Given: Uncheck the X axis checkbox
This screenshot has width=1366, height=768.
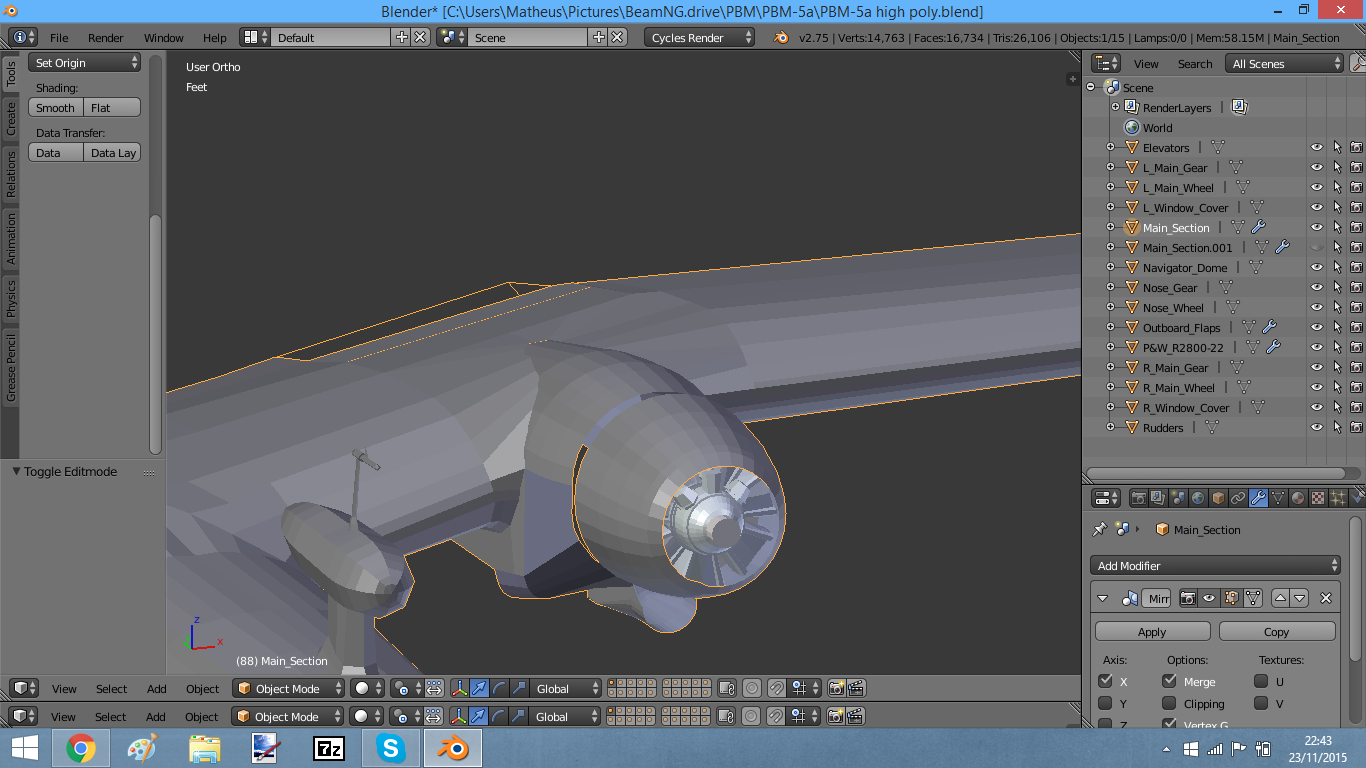Looking at the screenshot, I should click(x=1105, y=681).
